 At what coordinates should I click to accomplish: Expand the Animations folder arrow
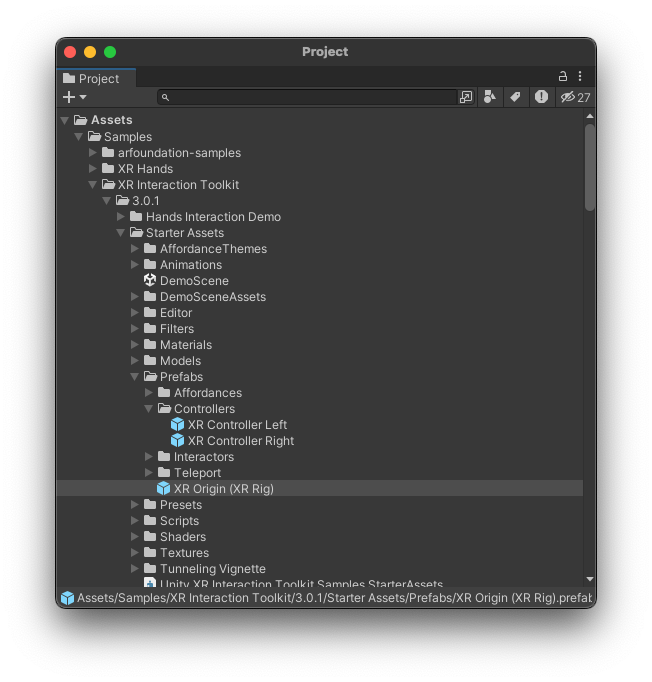134,264
